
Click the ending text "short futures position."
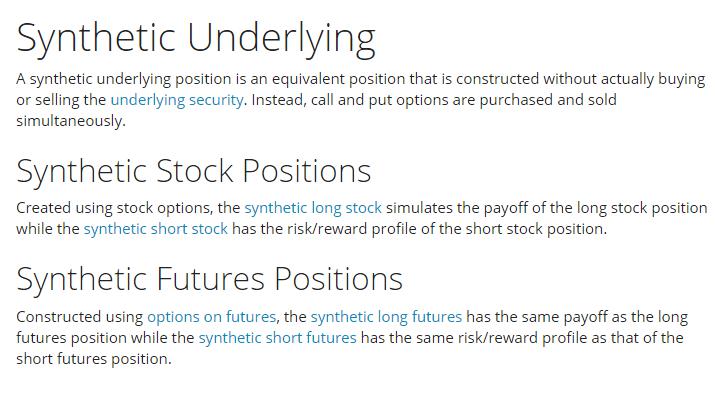(x=94, y=359)
